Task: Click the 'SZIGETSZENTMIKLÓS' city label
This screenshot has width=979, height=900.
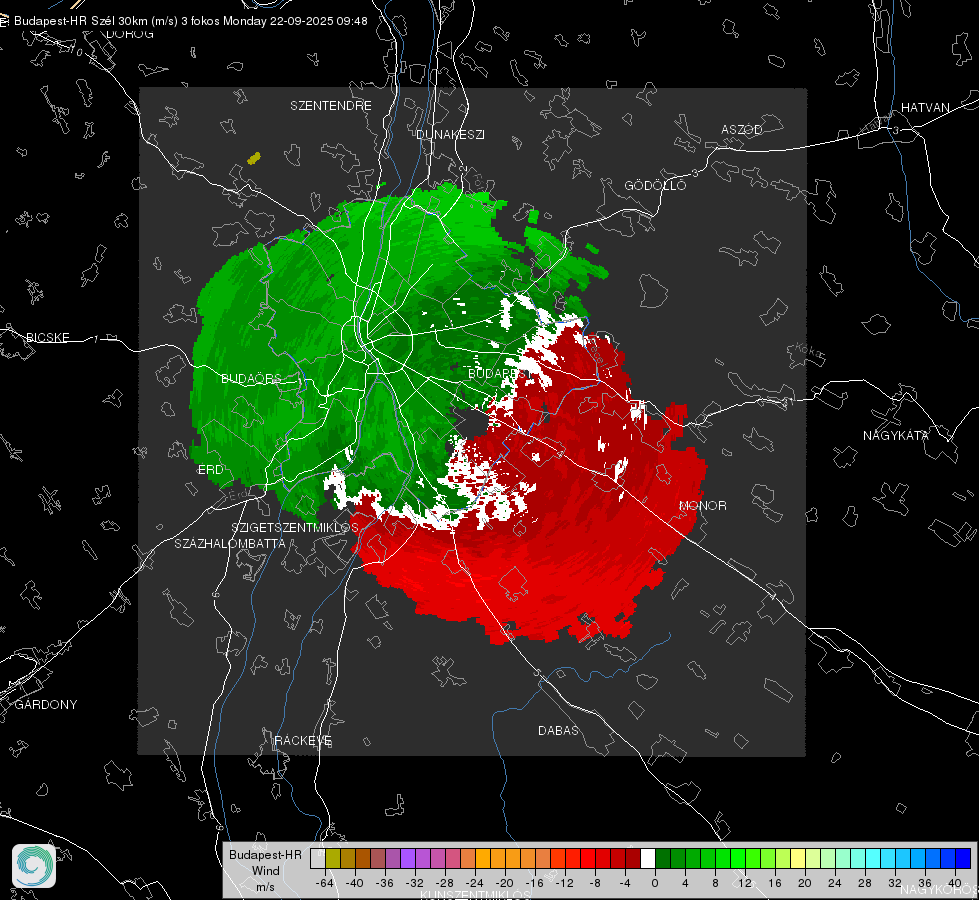Action: [x=295, y=527]
